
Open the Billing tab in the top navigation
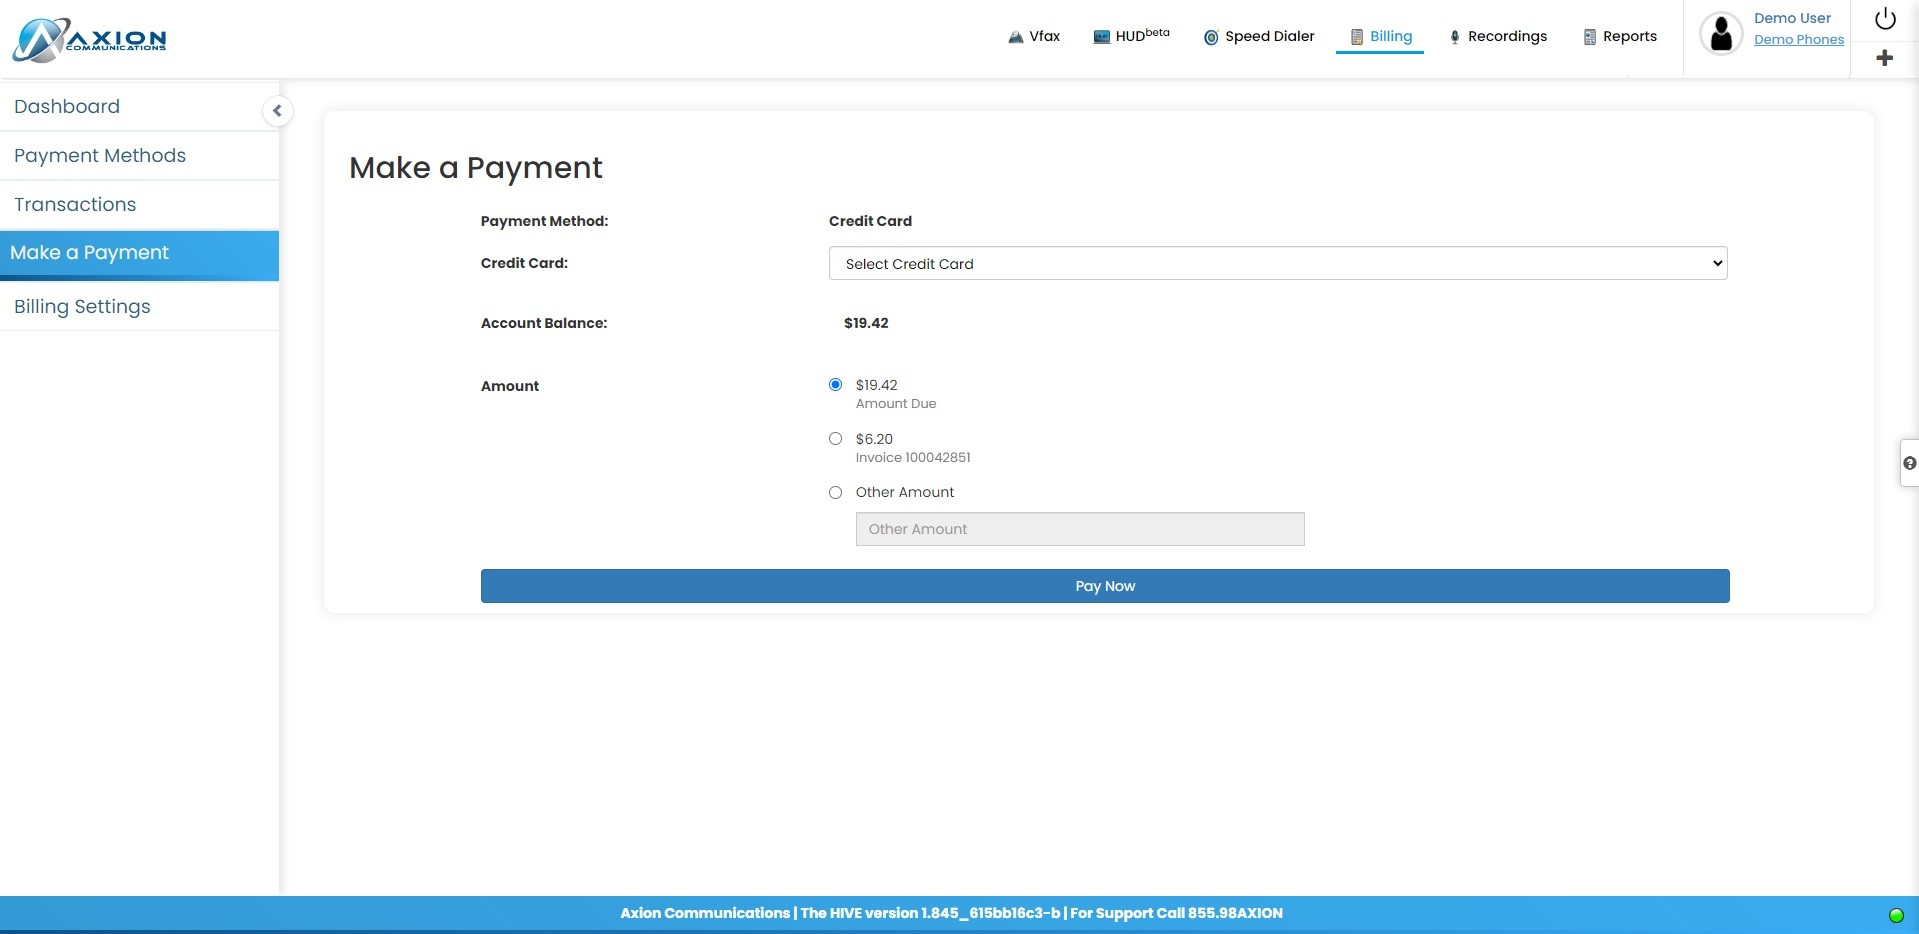(x=1380, y=36)
